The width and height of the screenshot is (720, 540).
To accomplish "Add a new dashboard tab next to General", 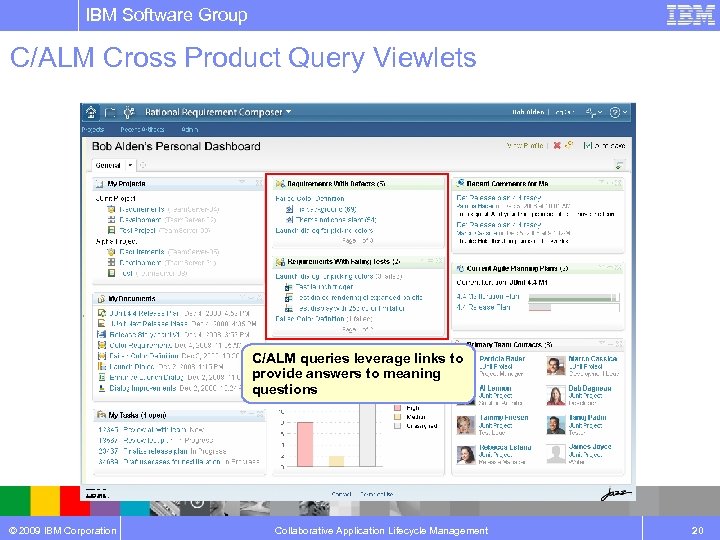I will coord(142,165).
